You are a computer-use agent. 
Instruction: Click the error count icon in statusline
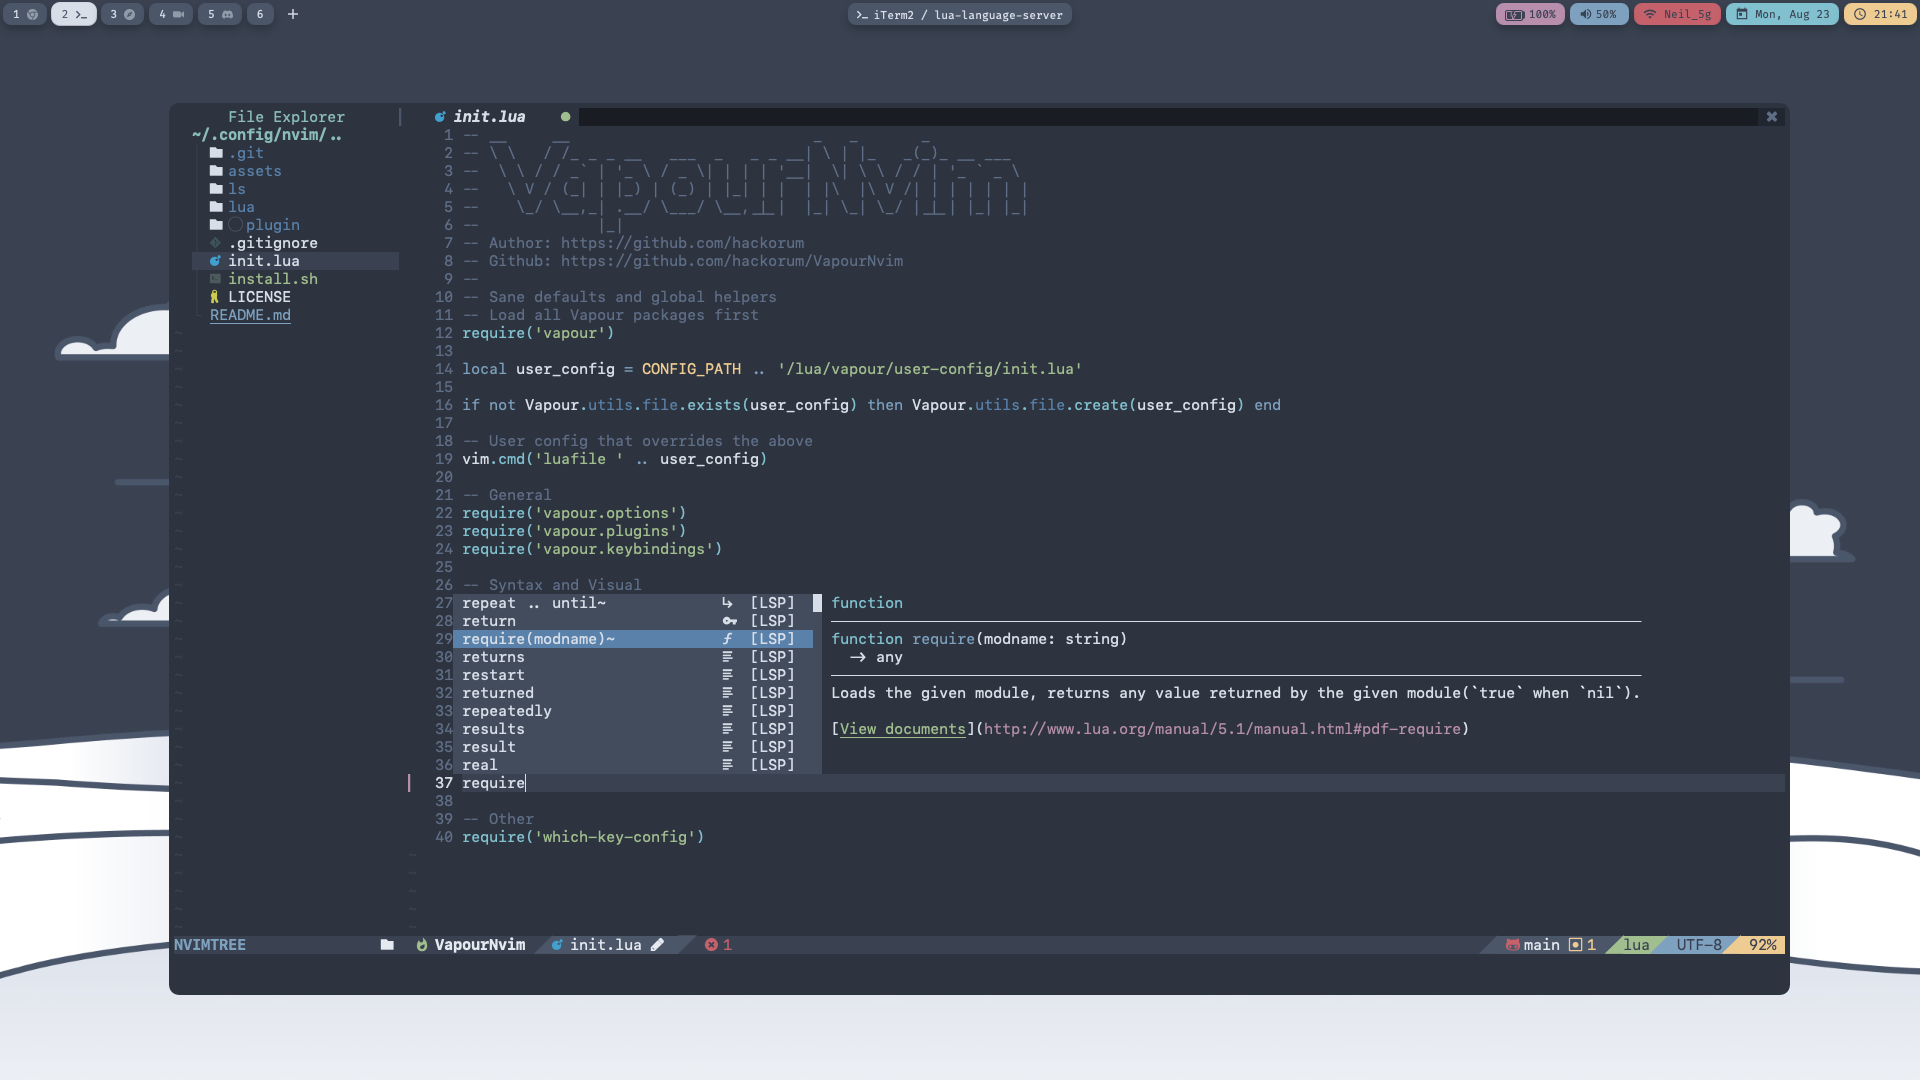(x=711, y=945)
